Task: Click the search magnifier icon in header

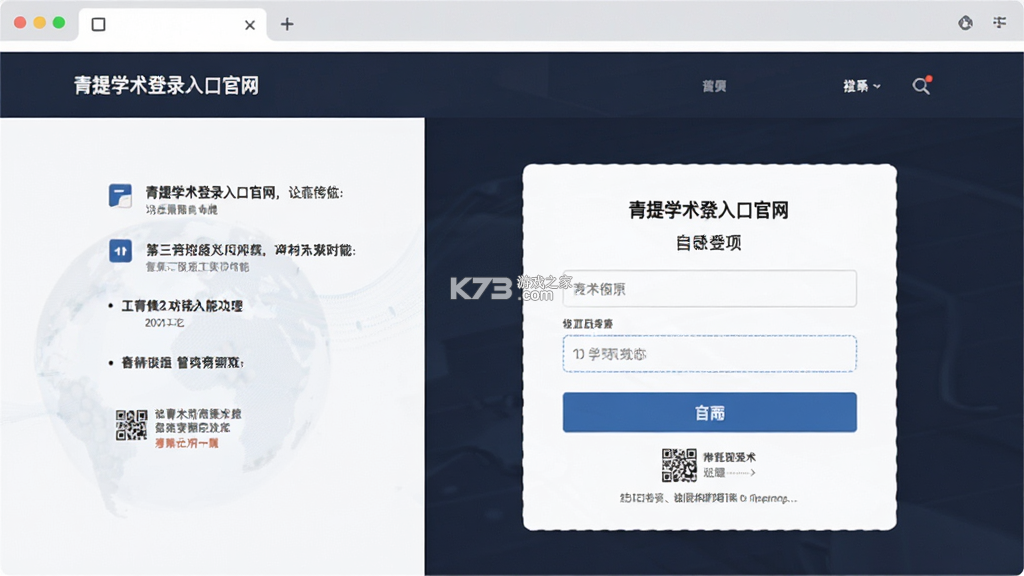Action: click(921, 86)
